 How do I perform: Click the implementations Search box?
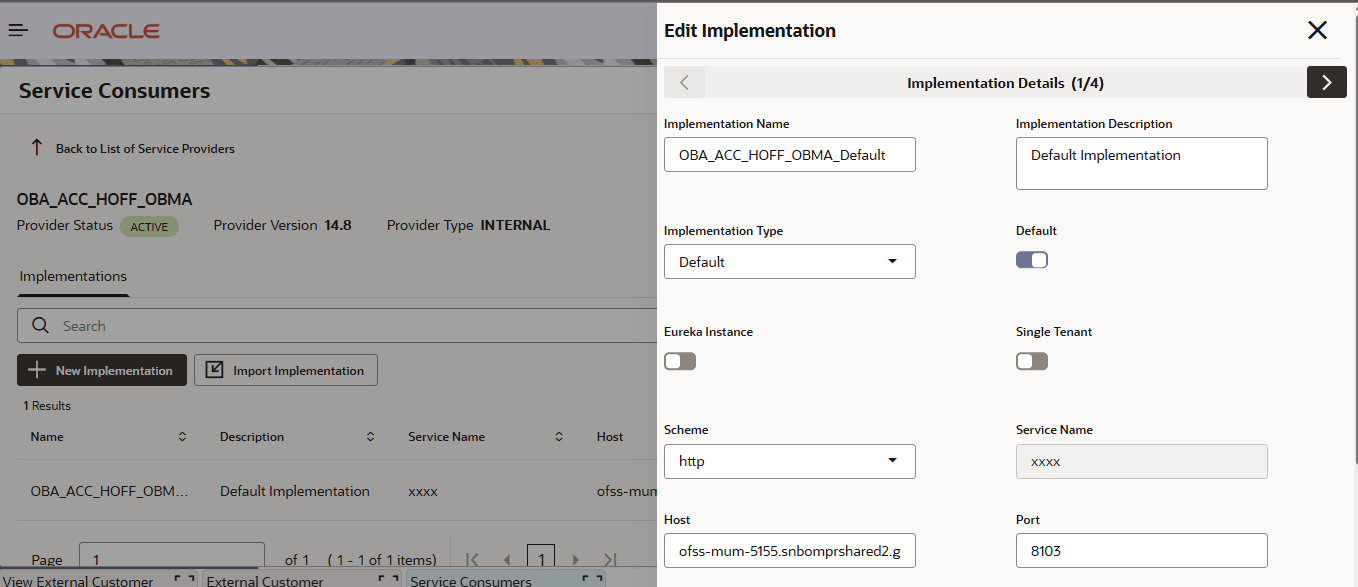(338, 326)
